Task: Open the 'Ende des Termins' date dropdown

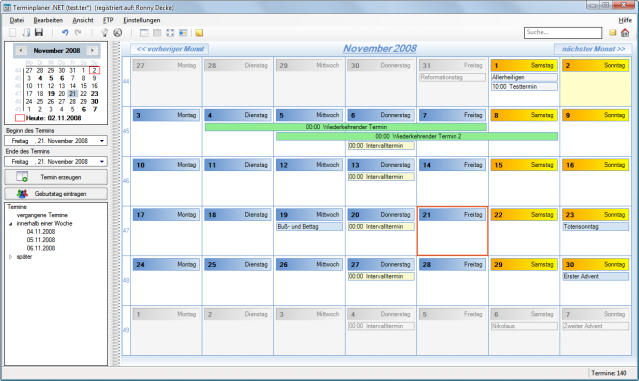Action: click(102, 162)
